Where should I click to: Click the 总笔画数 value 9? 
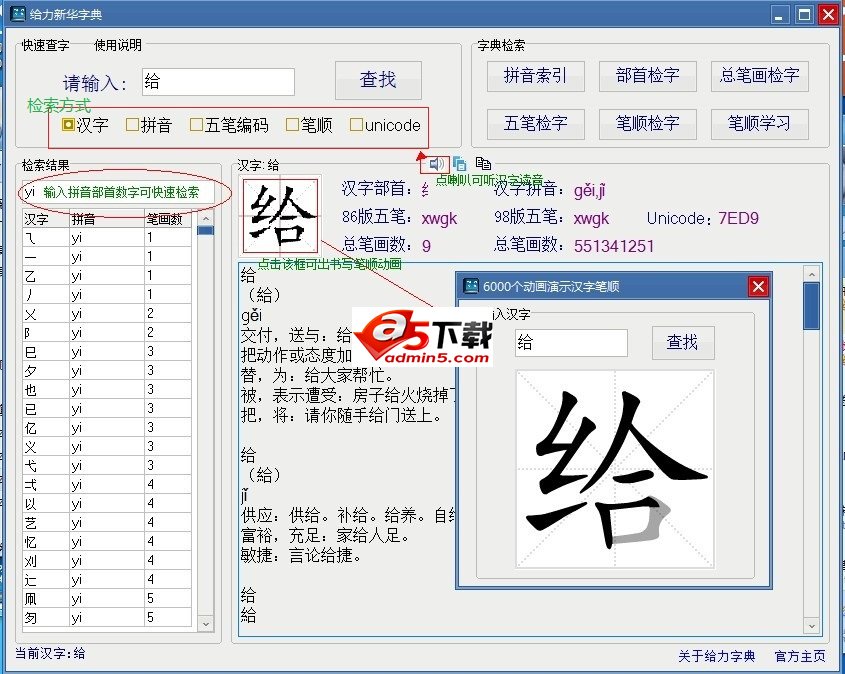pyautogui.click(x=426, y=246)
